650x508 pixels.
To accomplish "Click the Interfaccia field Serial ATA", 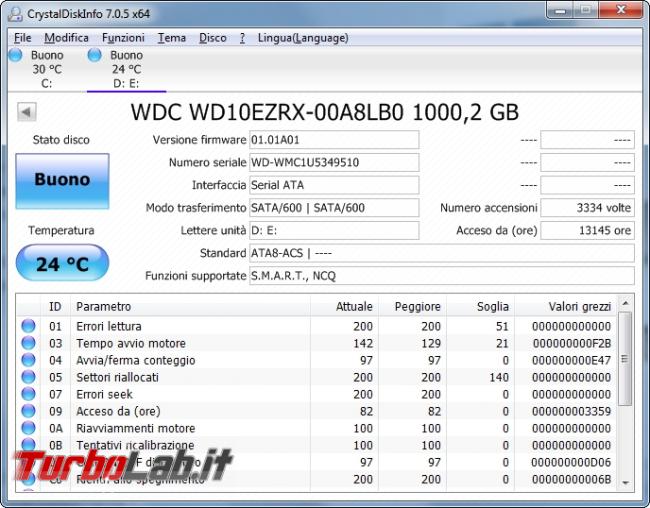I will coord(334,185).
